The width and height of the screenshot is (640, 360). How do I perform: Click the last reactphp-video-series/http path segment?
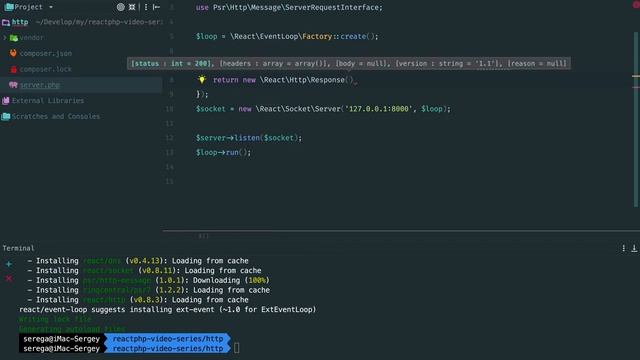[168, 349]
